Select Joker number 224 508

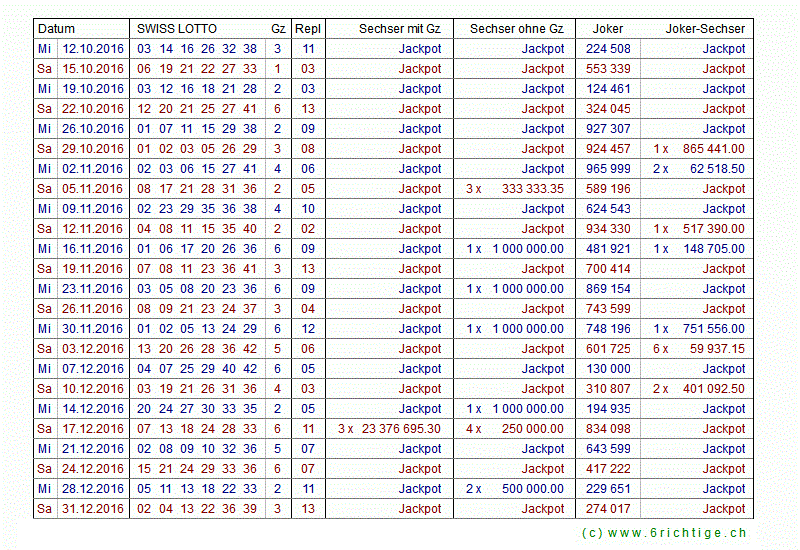pyautogui.click(x=608, y=49)
